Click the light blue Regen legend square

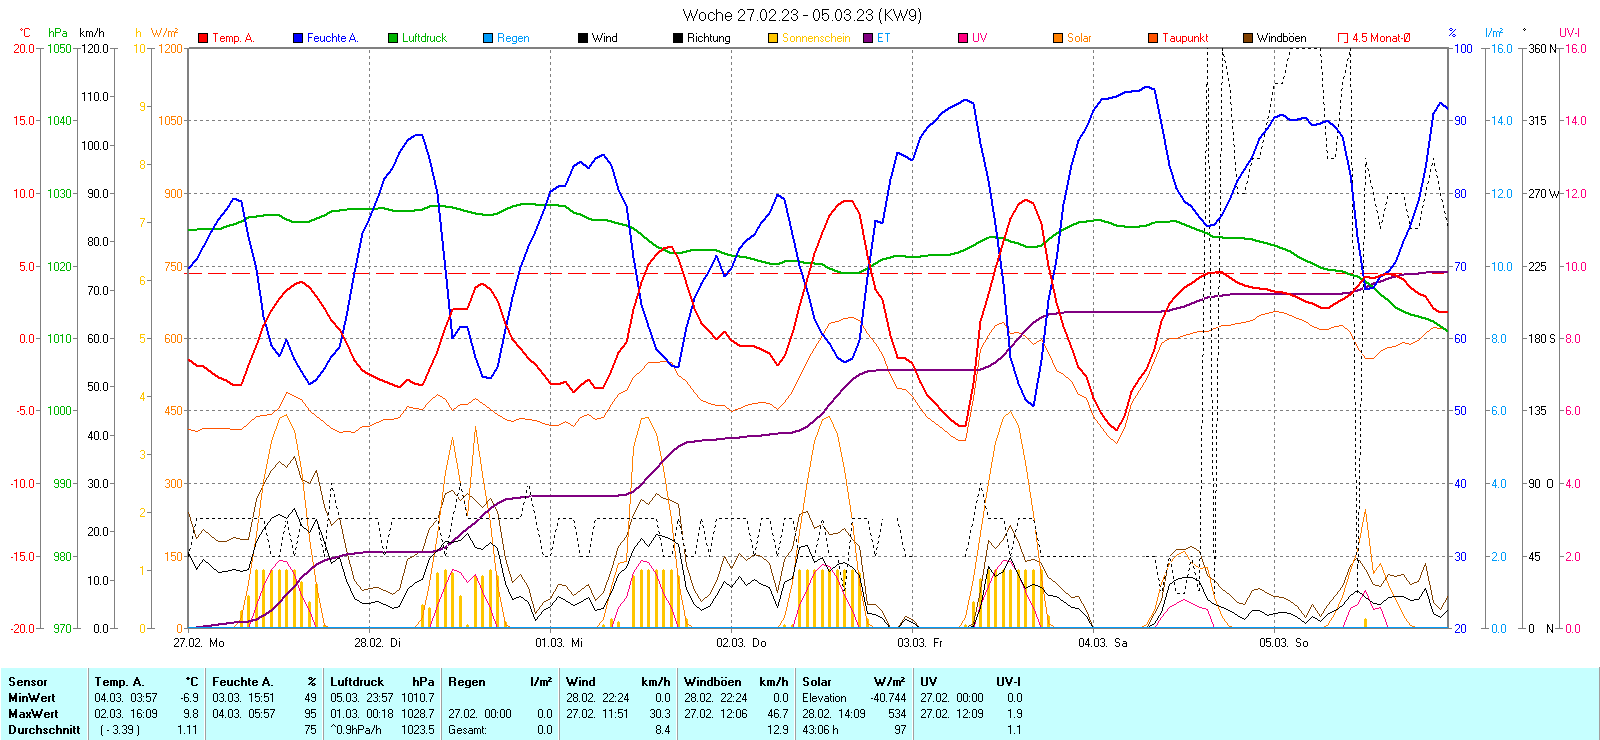488,38
